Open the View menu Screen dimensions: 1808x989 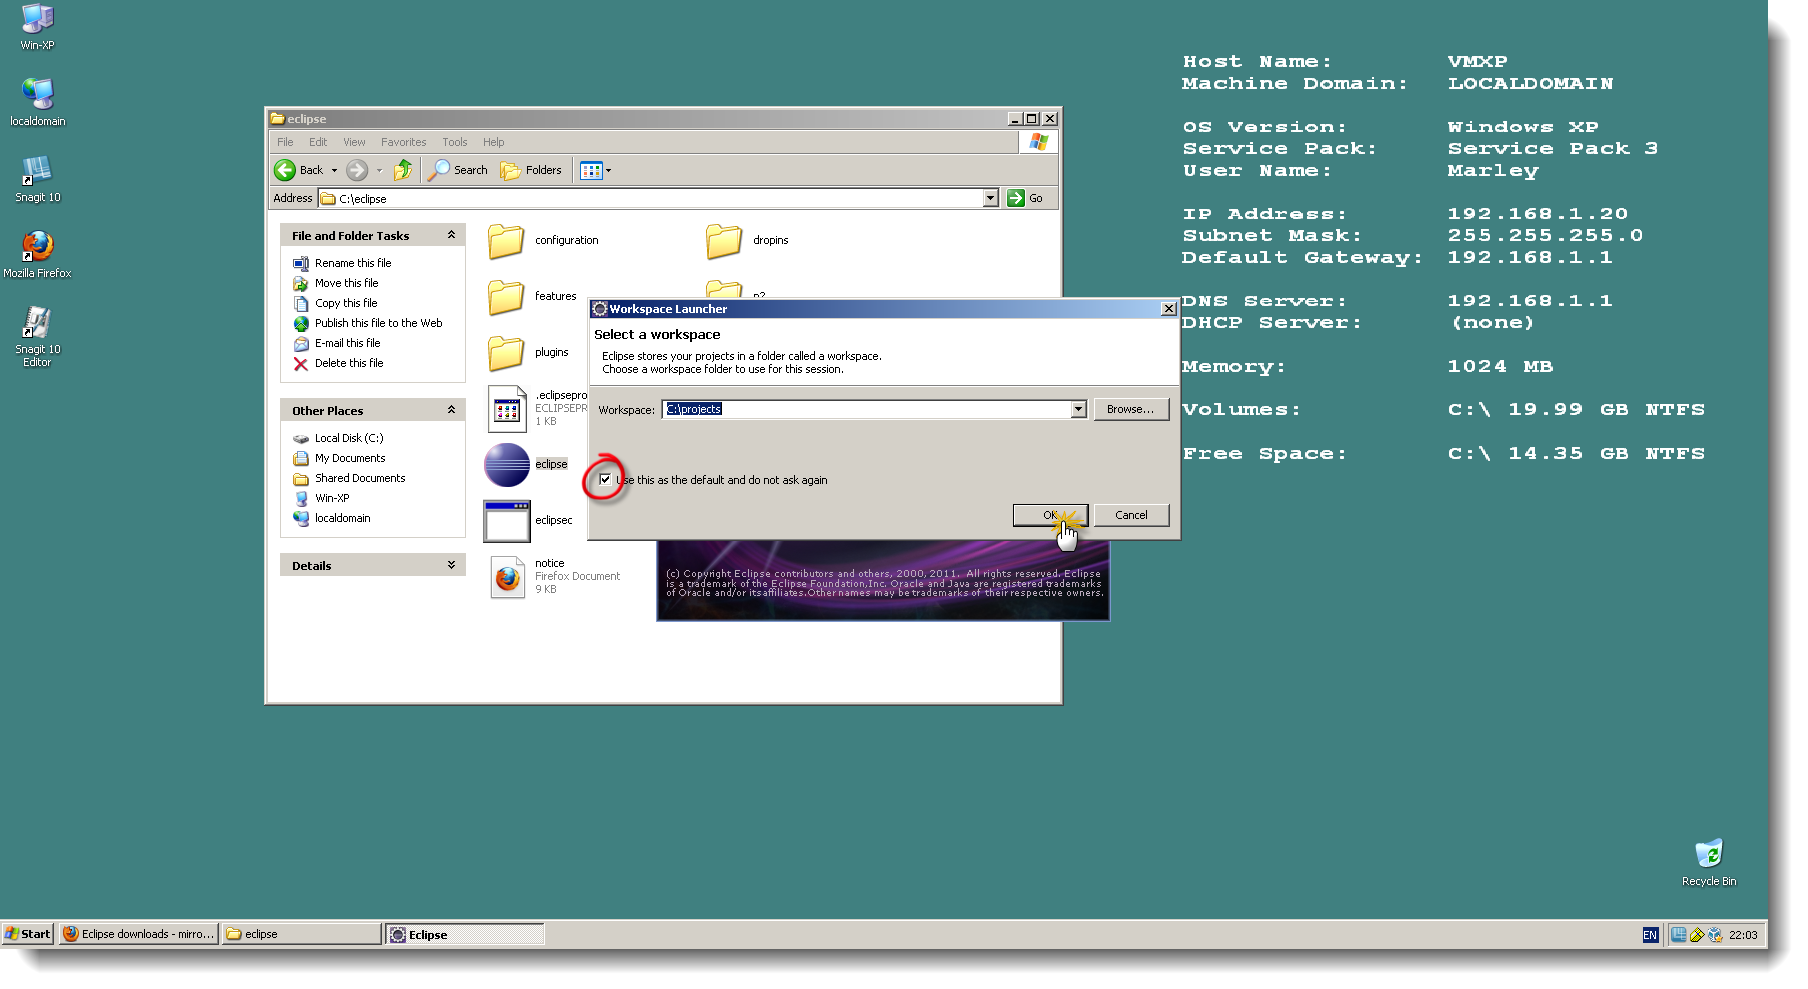tap(354, 141)
